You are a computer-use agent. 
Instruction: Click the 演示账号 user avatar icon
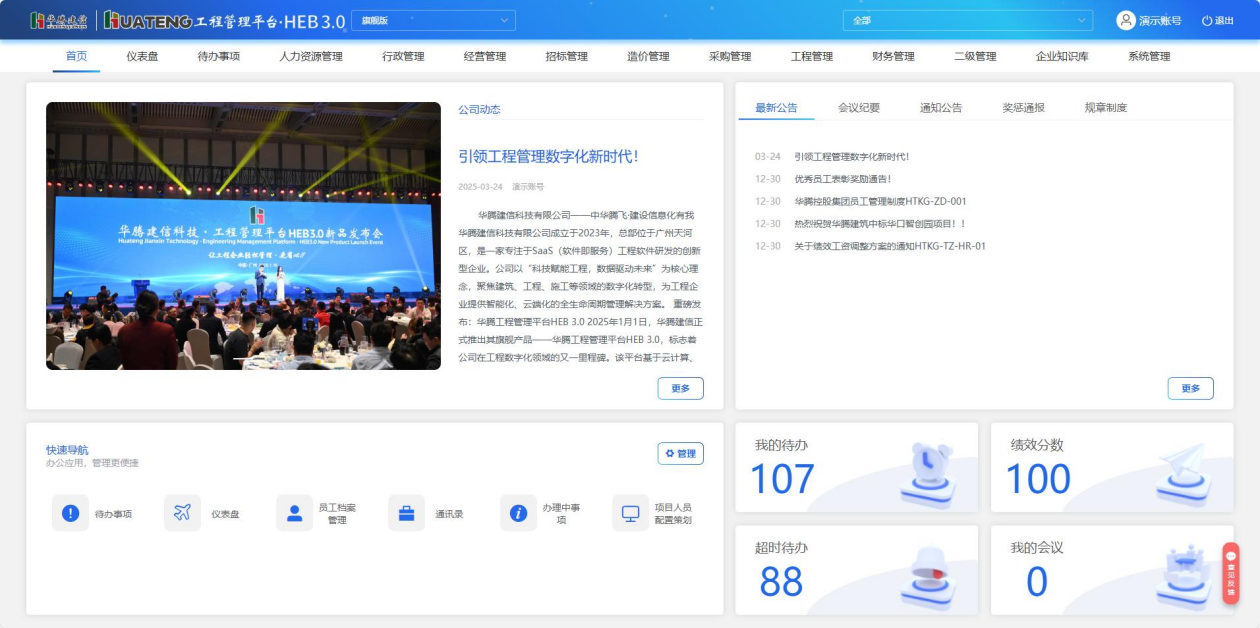(1126, 20)
